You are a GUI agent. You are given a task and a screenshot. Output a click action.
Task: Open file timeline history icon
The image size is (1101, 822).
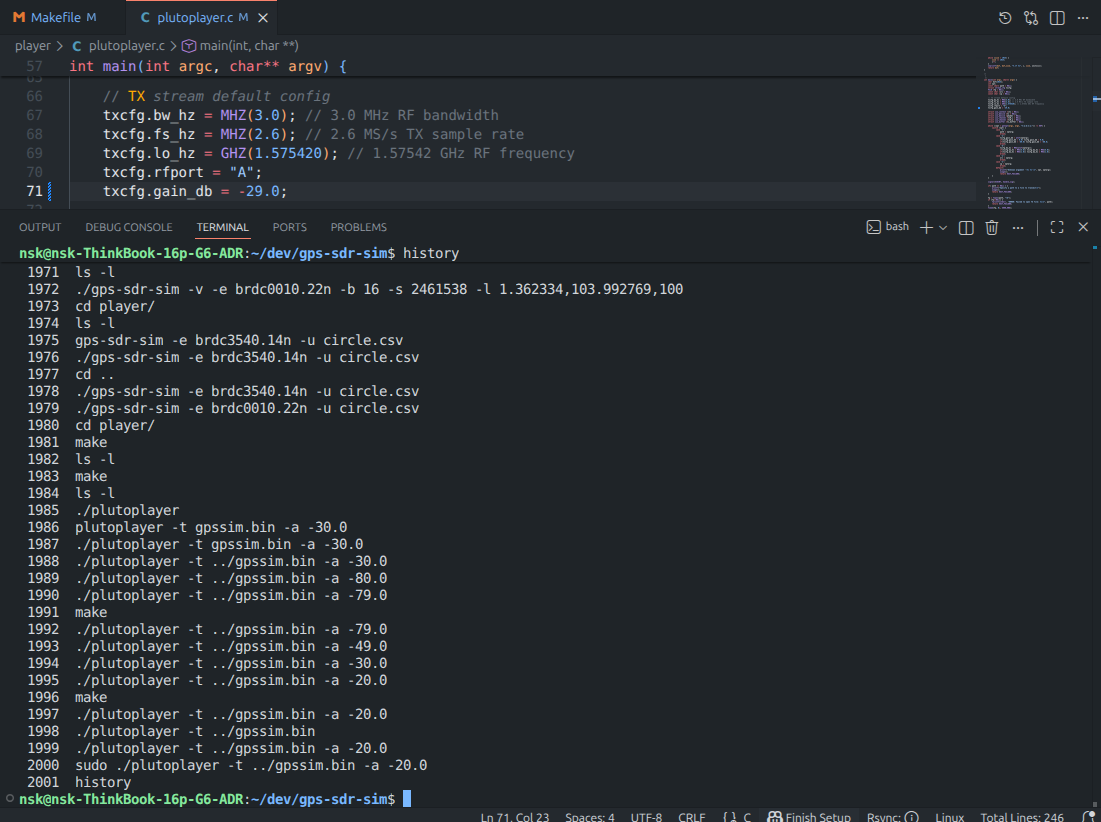point(1005,18)
